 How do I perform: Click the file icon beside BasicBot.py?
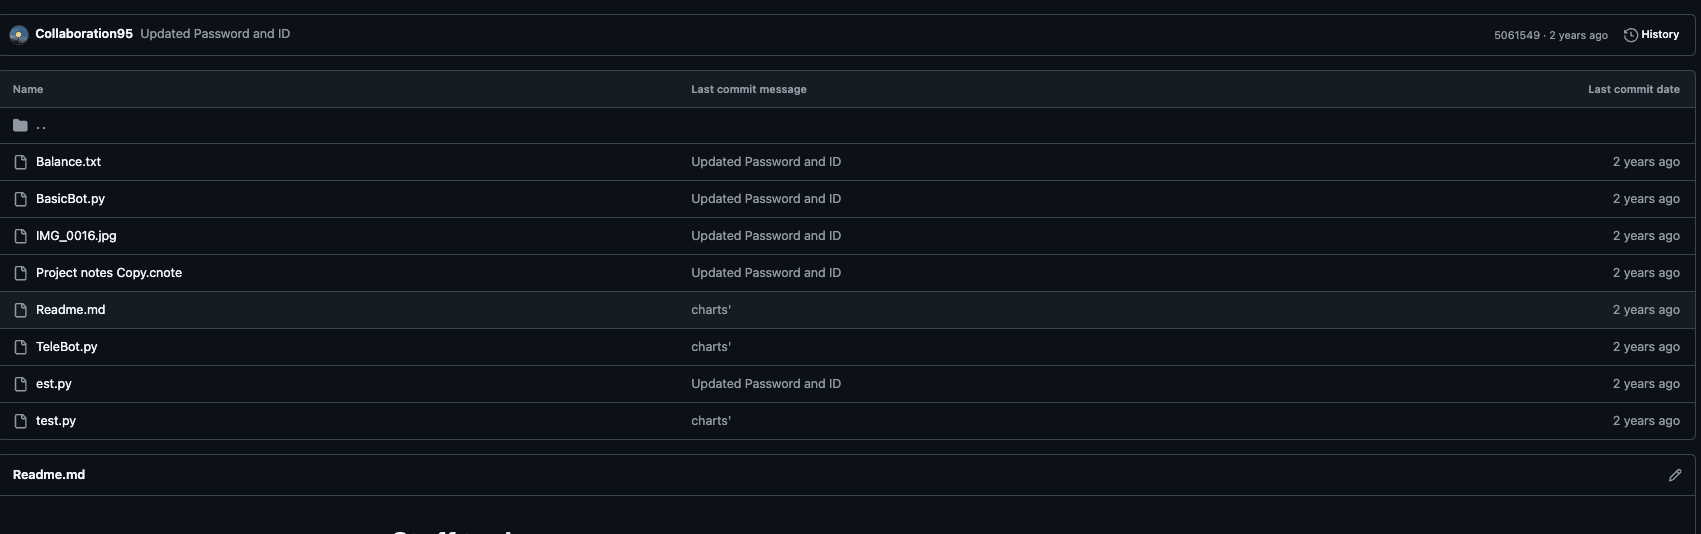[20, 199]
